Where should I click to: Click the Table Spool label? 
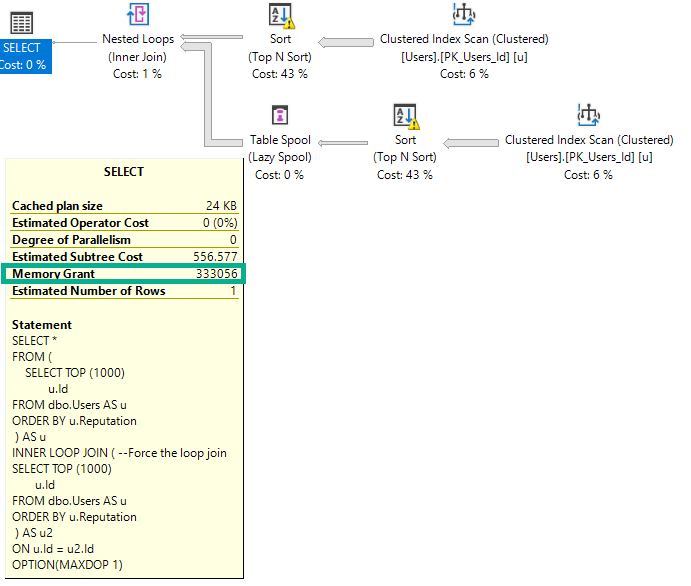click(x=280, y=140)
